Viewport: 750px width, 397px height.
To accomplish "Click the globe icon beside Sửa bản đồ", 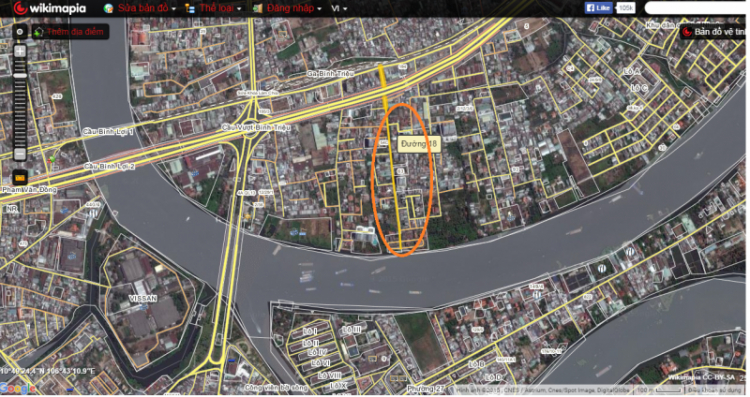I will (109, 8).
